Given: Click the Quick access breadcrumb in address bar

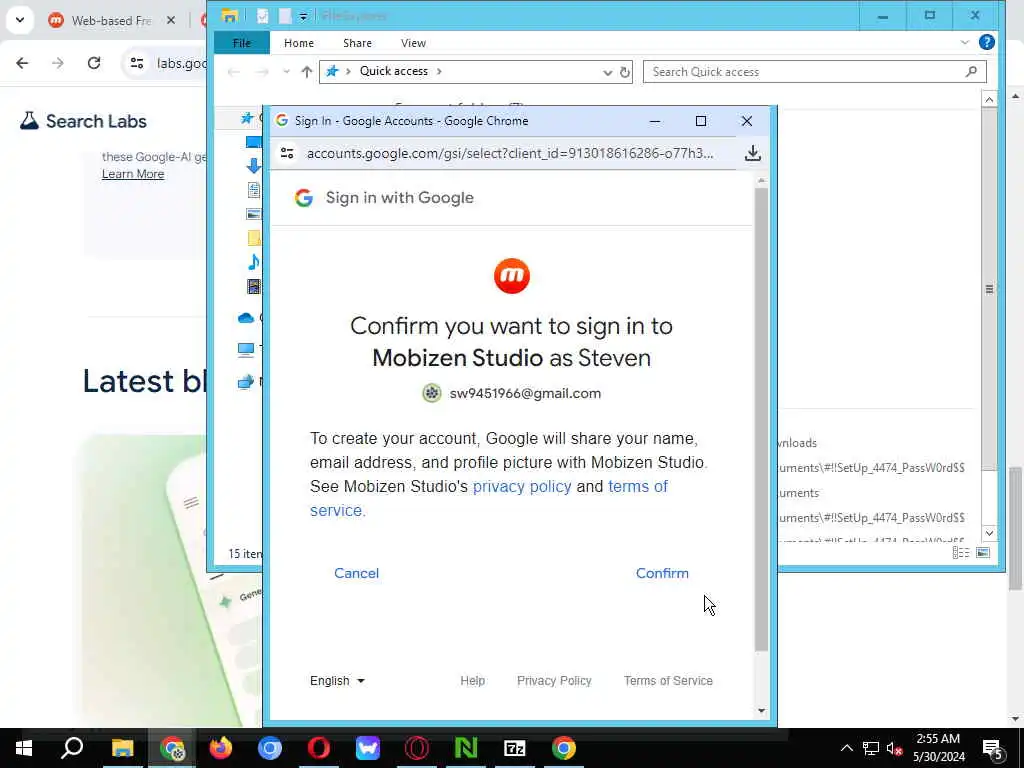Looking at the screenshot, I should 394,71.
